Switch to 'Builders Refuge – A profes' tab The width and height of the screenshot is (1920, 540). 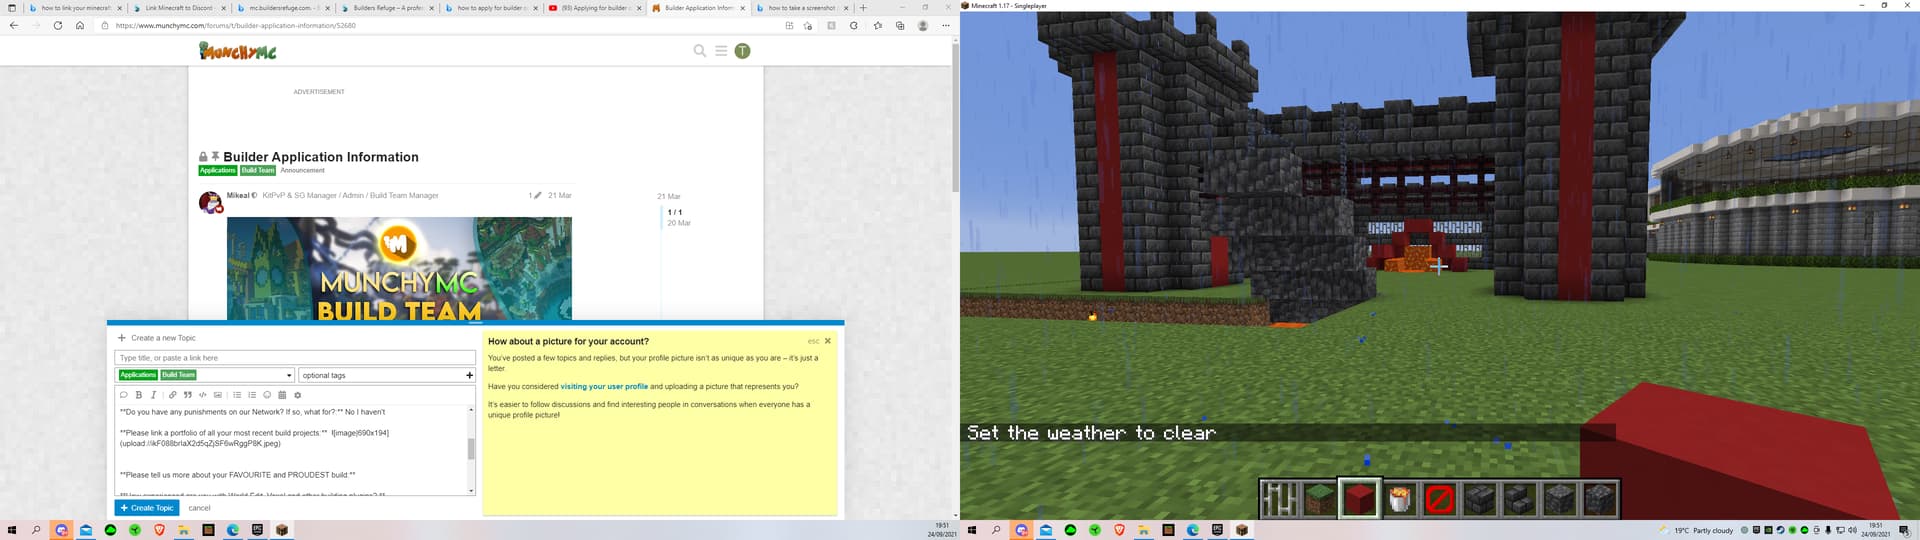click(388, 8)
